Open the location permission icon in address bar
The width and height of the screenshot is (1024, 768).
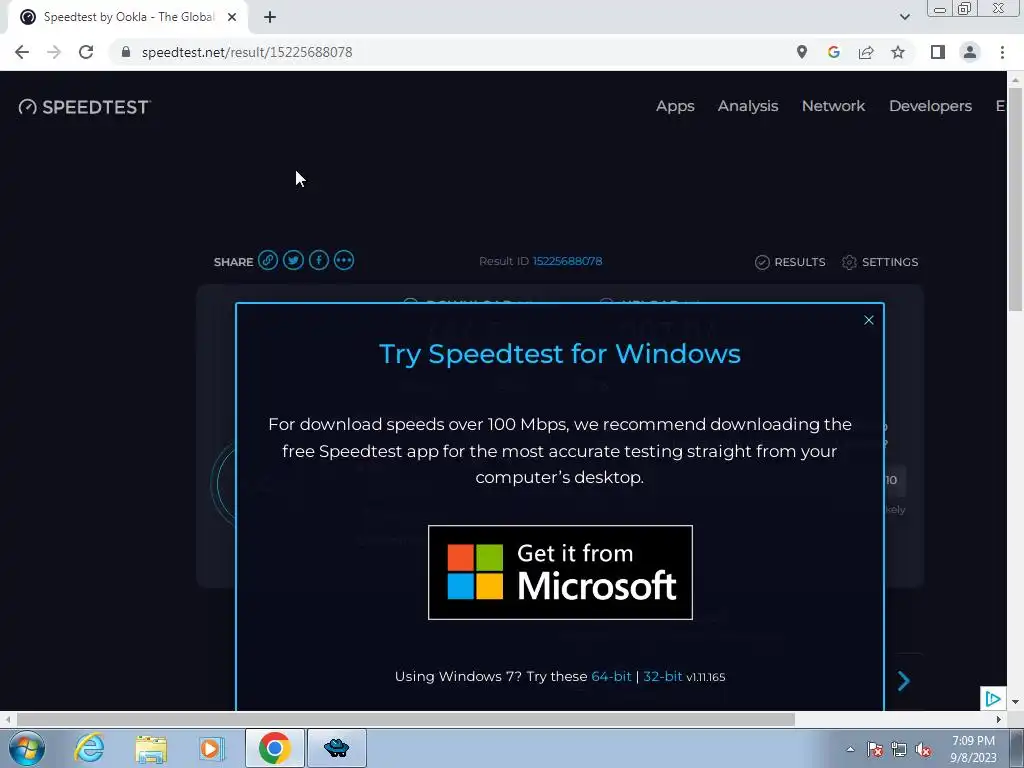802,52
